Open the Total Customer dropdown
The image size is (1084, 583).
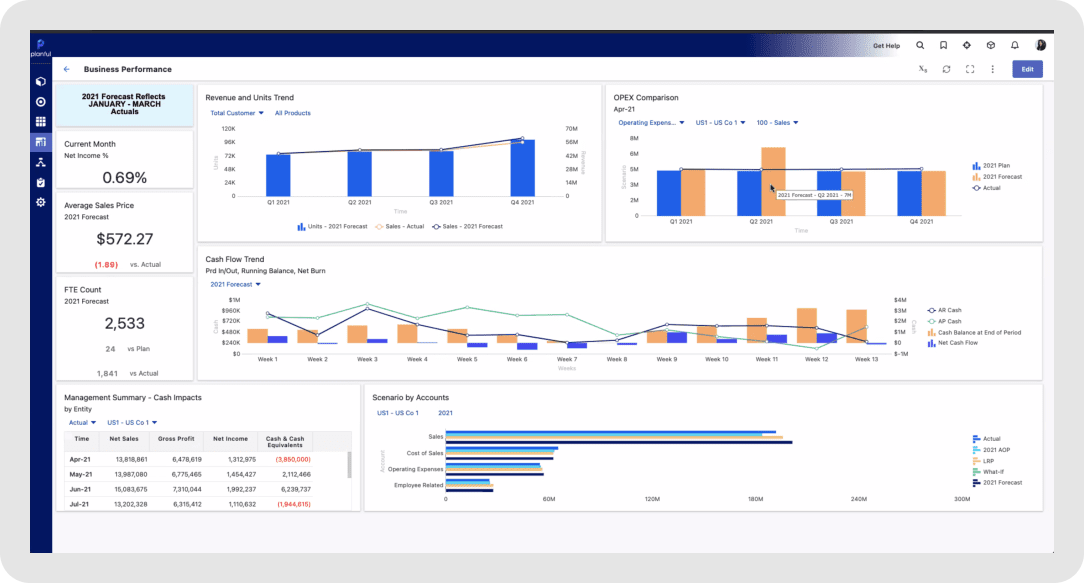point(233,113)
